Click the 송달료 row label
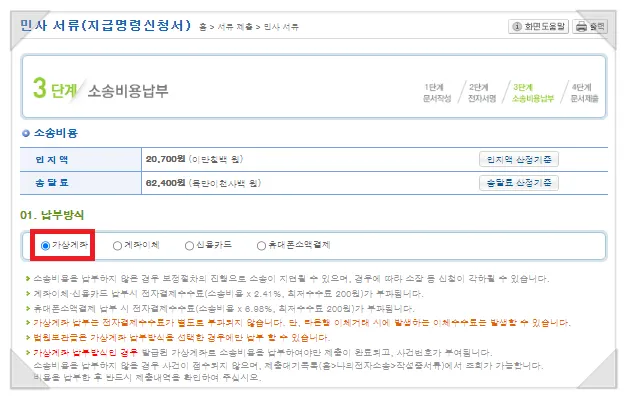Viewport: 627px width, 399px height. pos(52,183)
